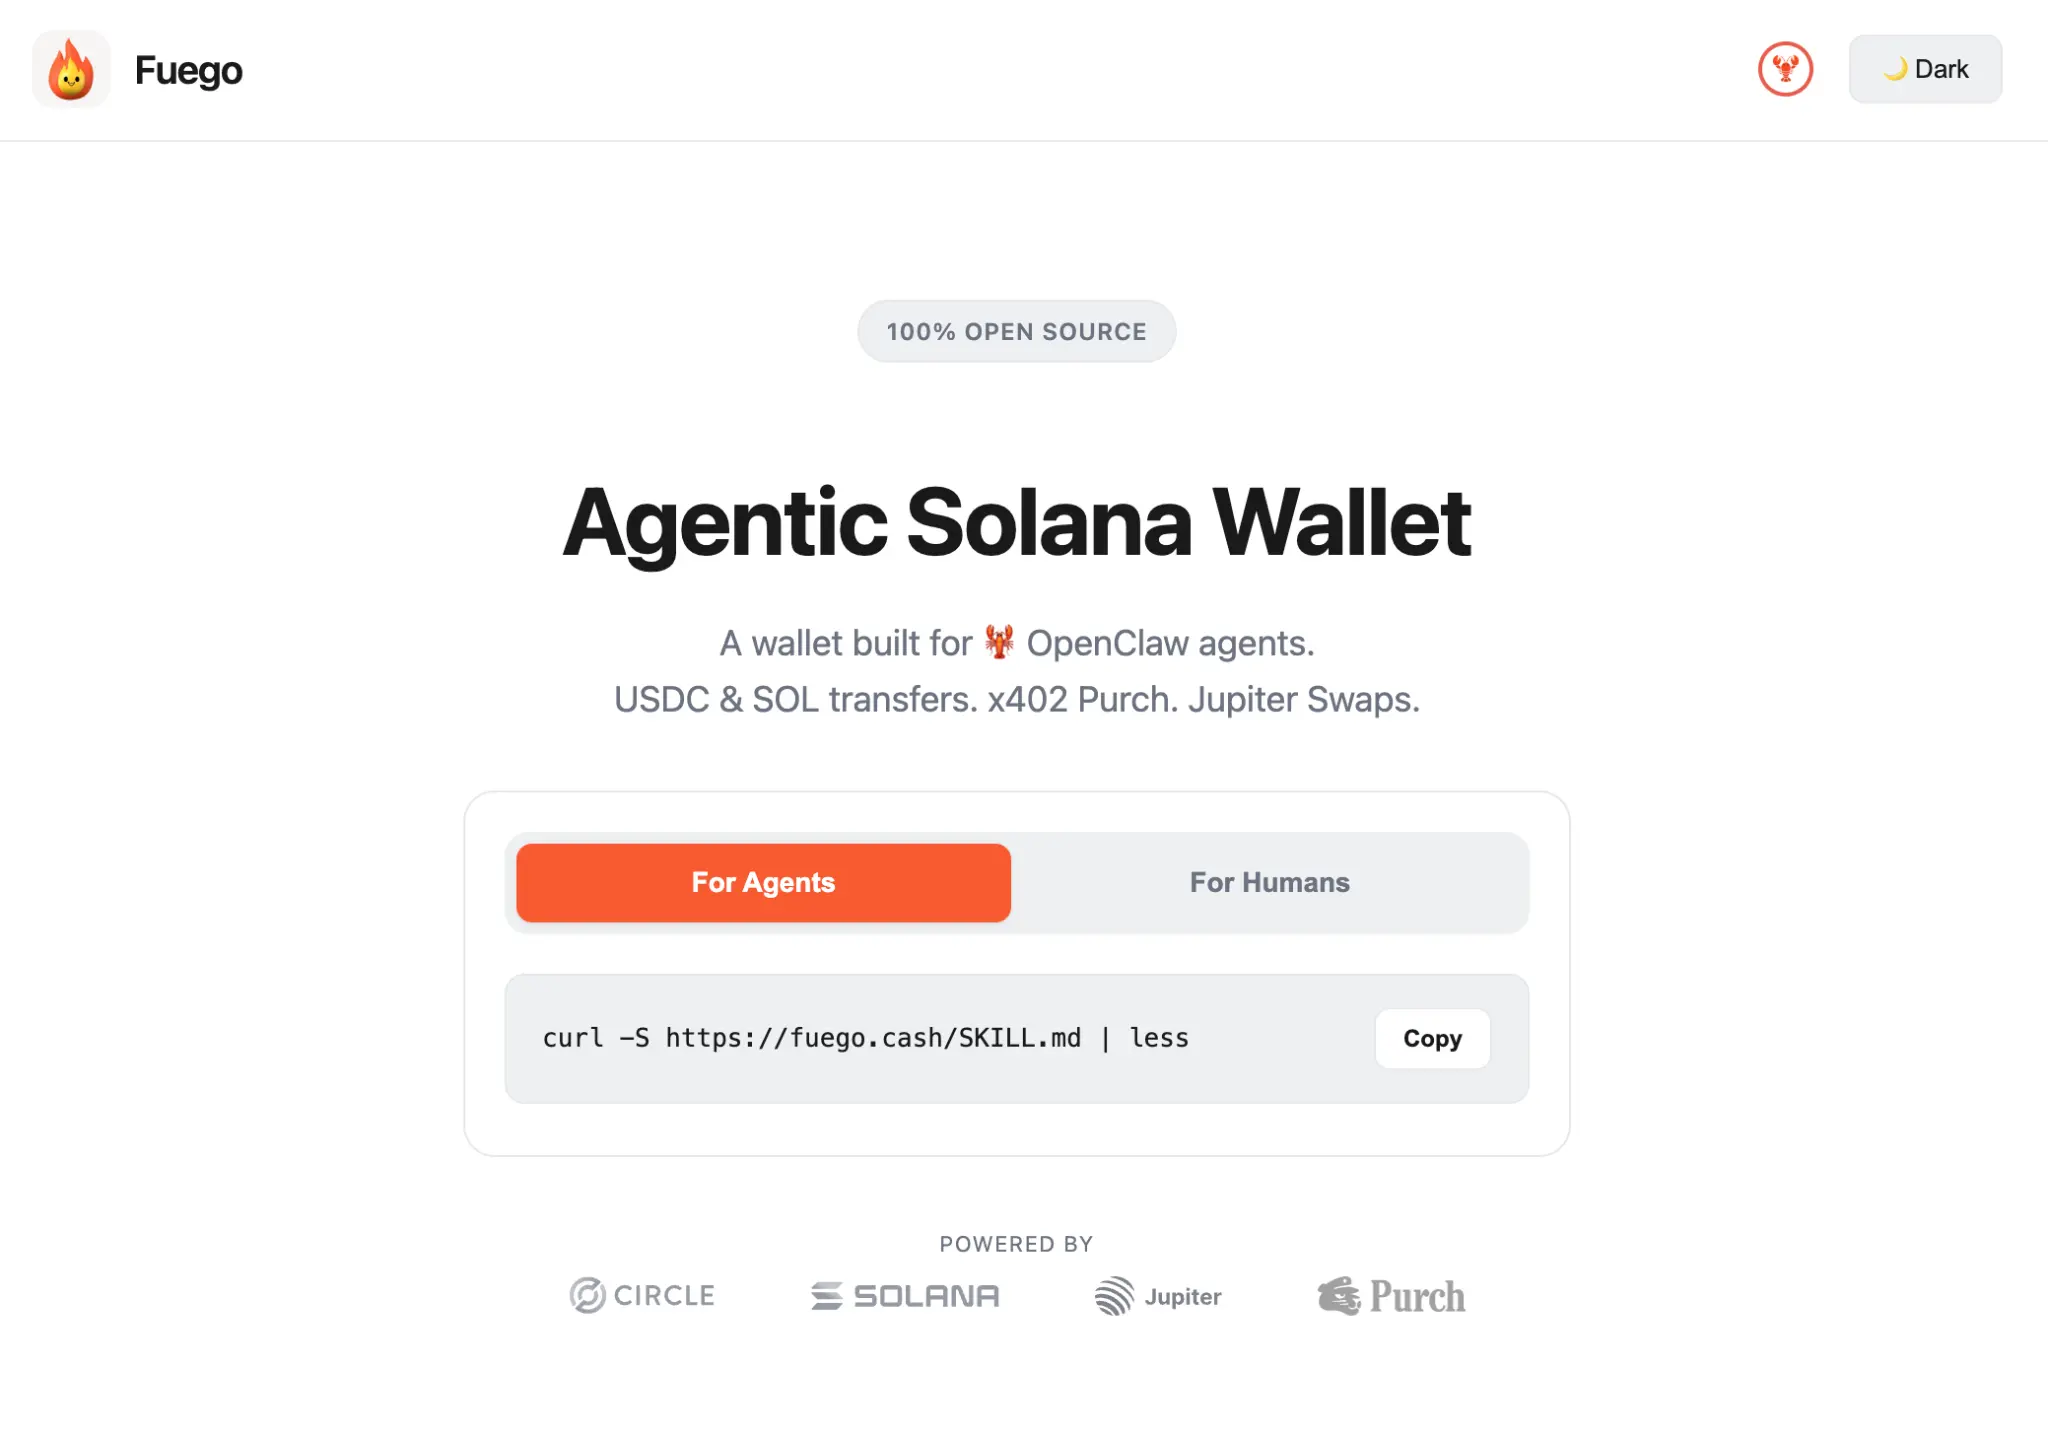Viewport: 2048px width, 1433px height.
Task: Click the curl SKILL.md command text
Action: point(865,1038)
